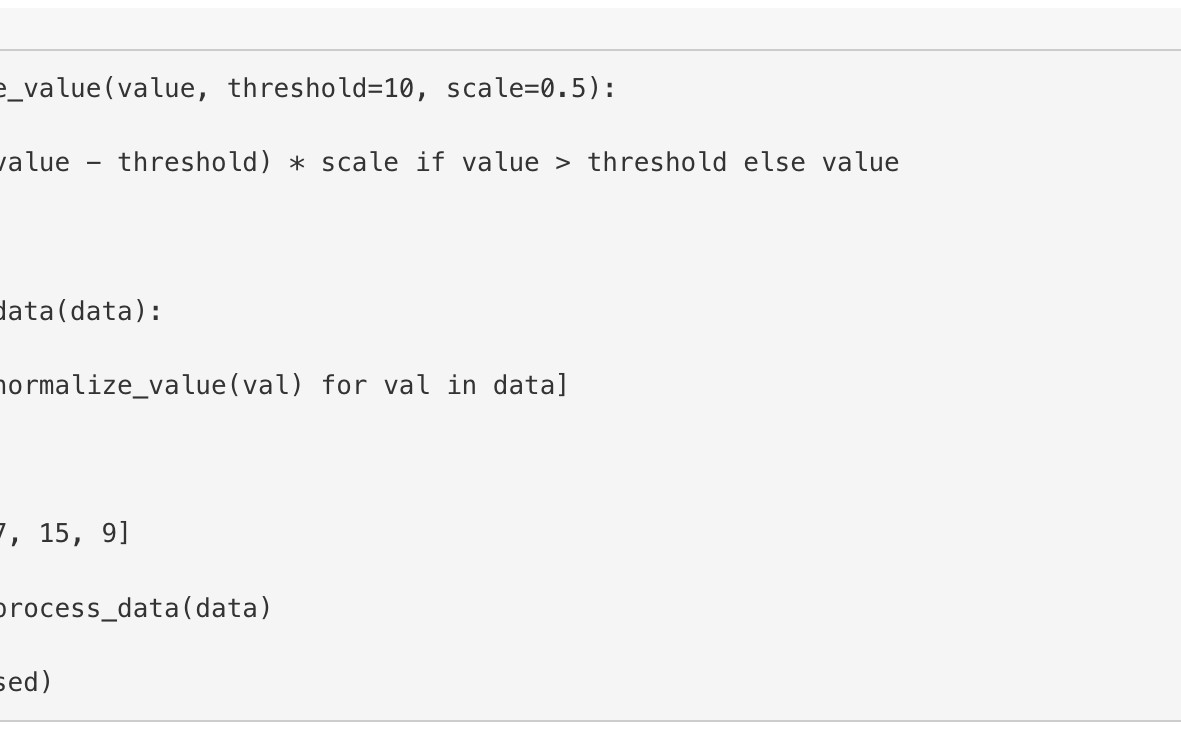This screenshot has width=1181, height=738.
Task: Click the '>' comparison operator
Action: point(563,163)
